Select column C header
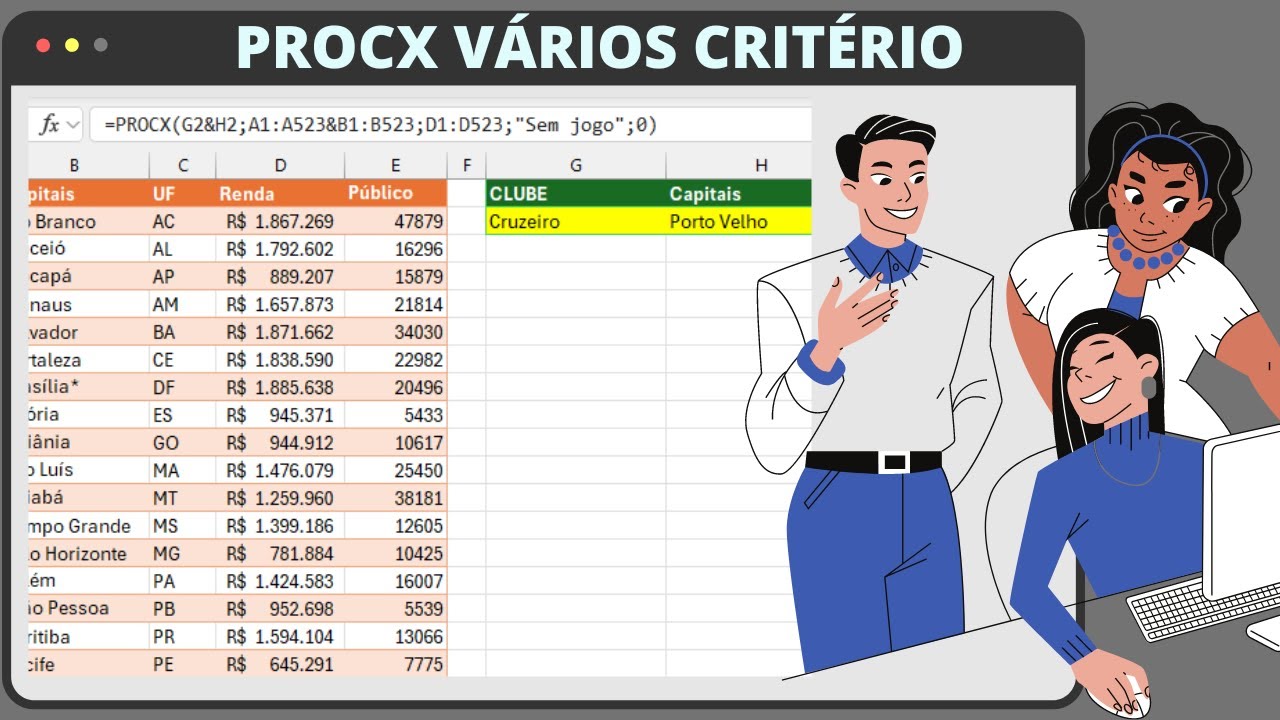Viewport: 1280px width, 720px height. click(182, 165)
